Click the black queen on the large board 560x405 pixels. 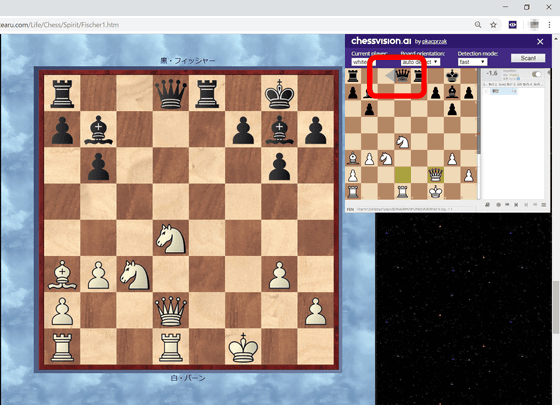[x=171, y=93]
